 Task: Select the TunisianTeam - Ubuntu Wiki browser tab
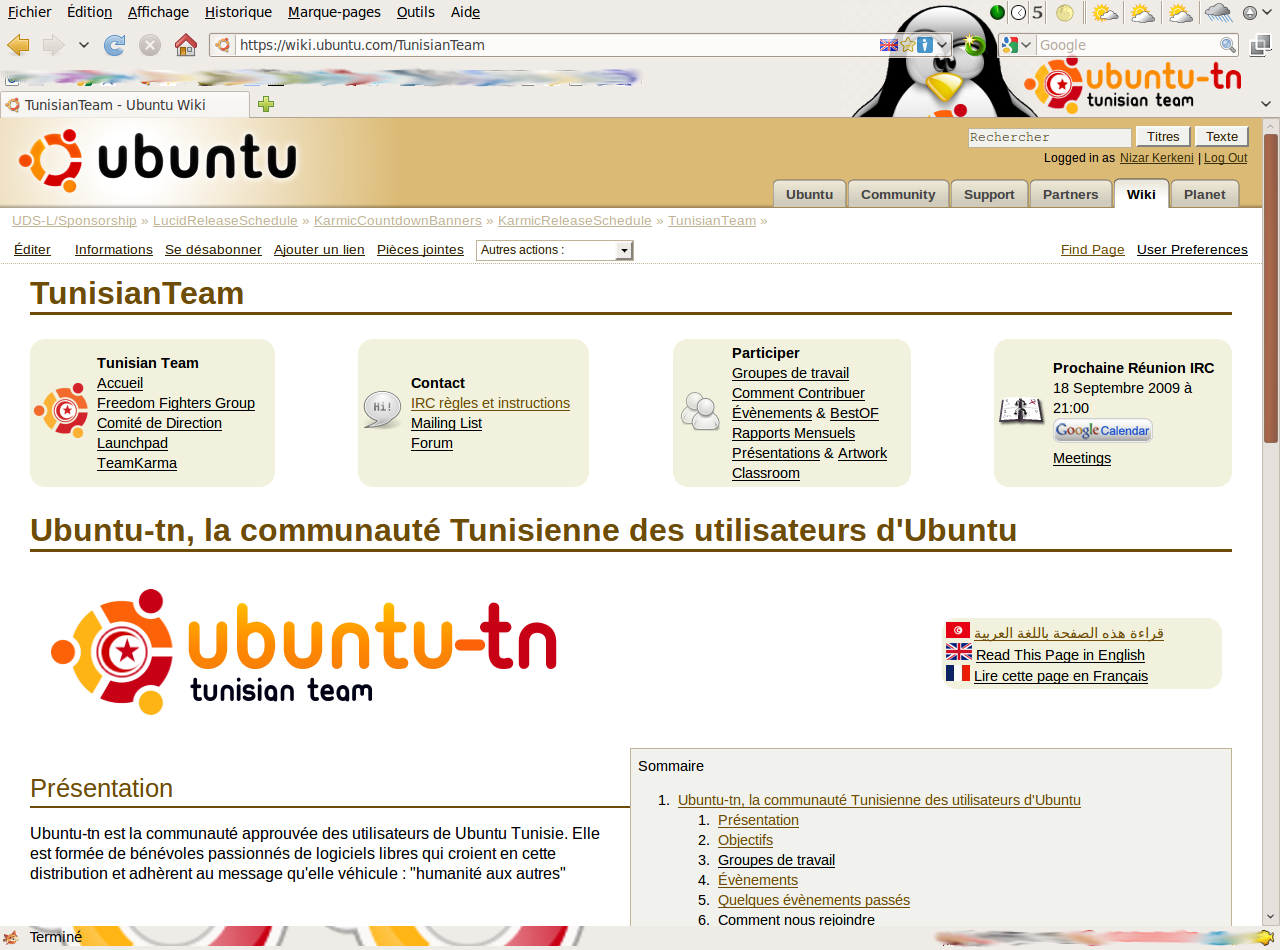pos(125,104)
